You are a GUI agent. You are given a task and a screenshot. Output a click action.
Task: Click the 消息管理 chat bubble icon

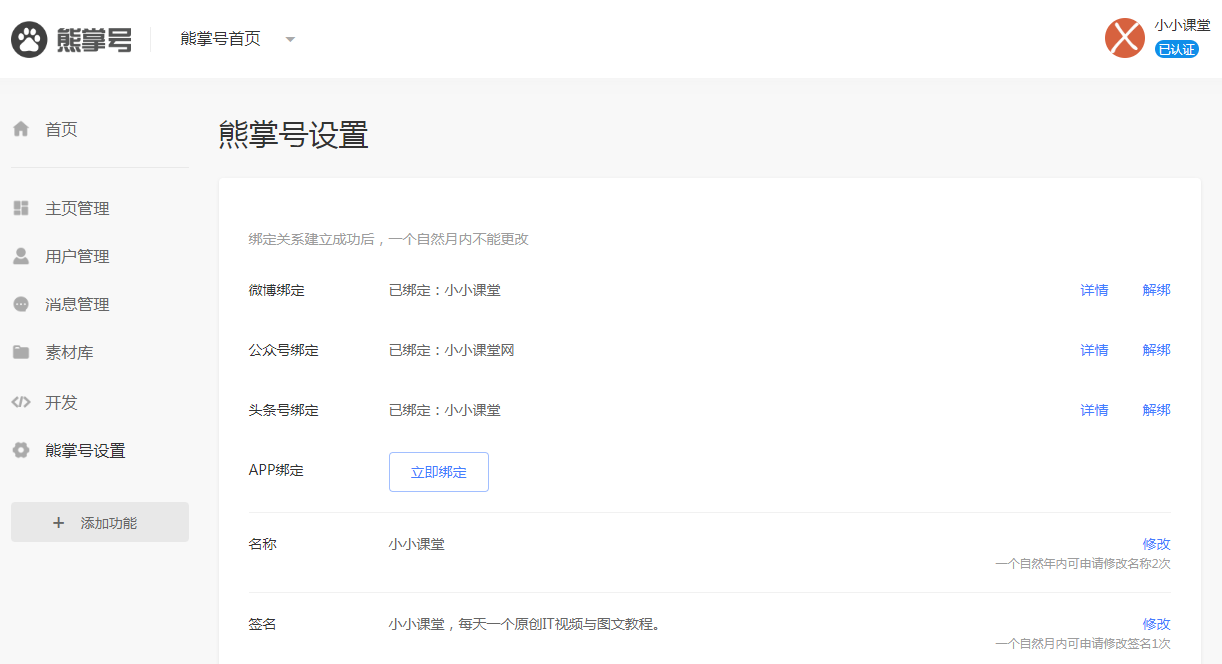(21, 304)
